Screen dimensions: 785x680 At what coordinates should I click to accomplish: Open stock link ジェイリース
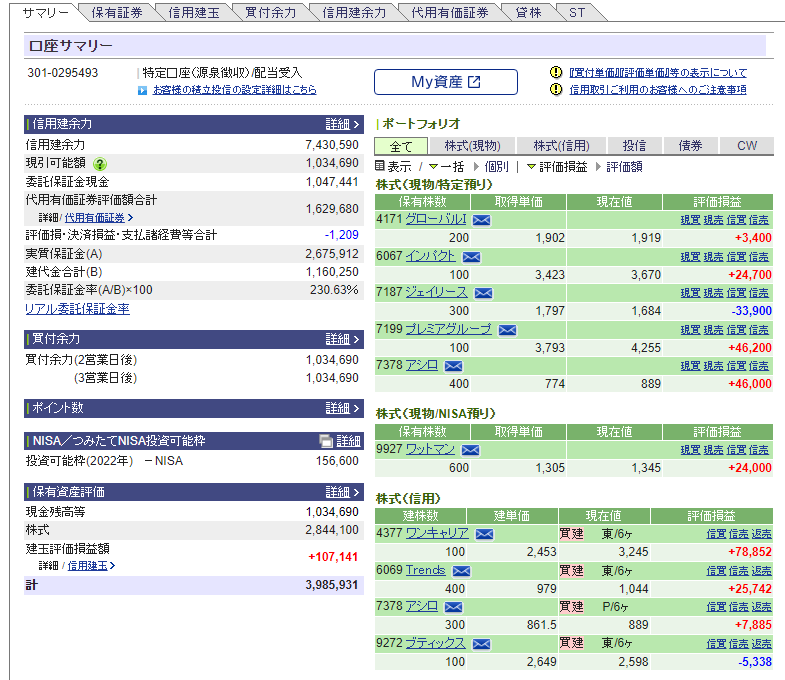(437, 292)
